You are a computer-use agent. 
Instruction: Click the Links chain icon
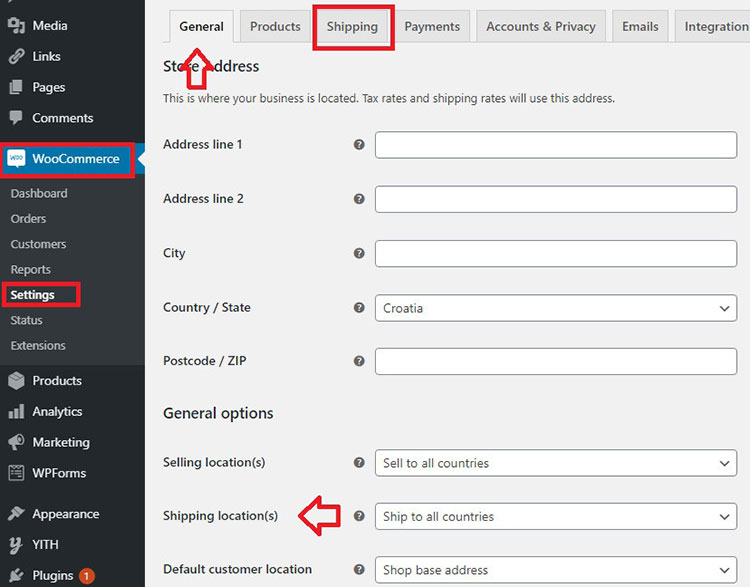[16, 56]
